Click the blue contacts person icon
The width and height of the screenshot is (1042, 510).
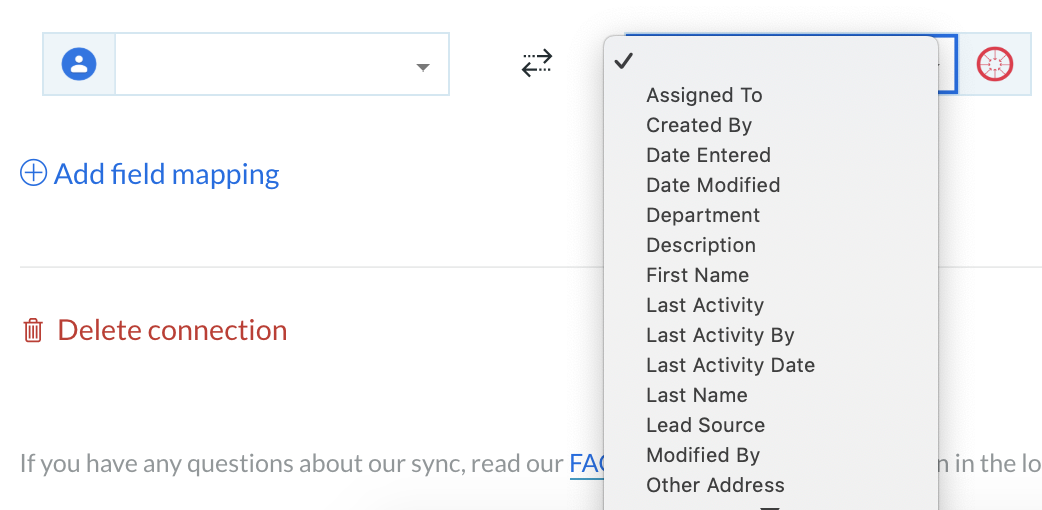click(x=79, y=64)
